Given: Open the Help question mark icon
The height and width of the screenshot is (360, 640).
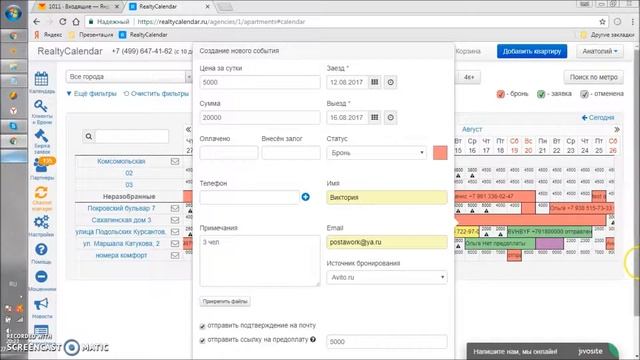Looking at the screenshot, I should tap(42, 253).
